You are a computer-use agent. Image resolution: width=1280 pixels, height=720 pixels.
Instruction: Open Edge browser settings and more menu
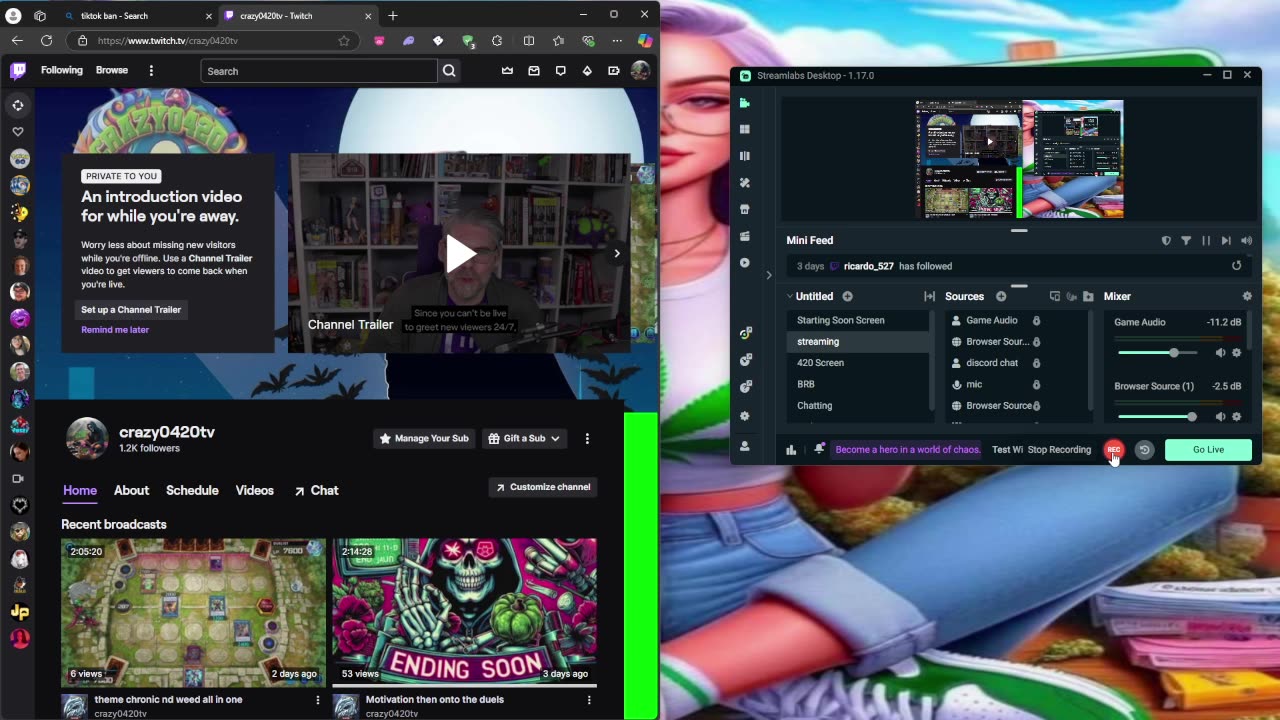(617, 41)
